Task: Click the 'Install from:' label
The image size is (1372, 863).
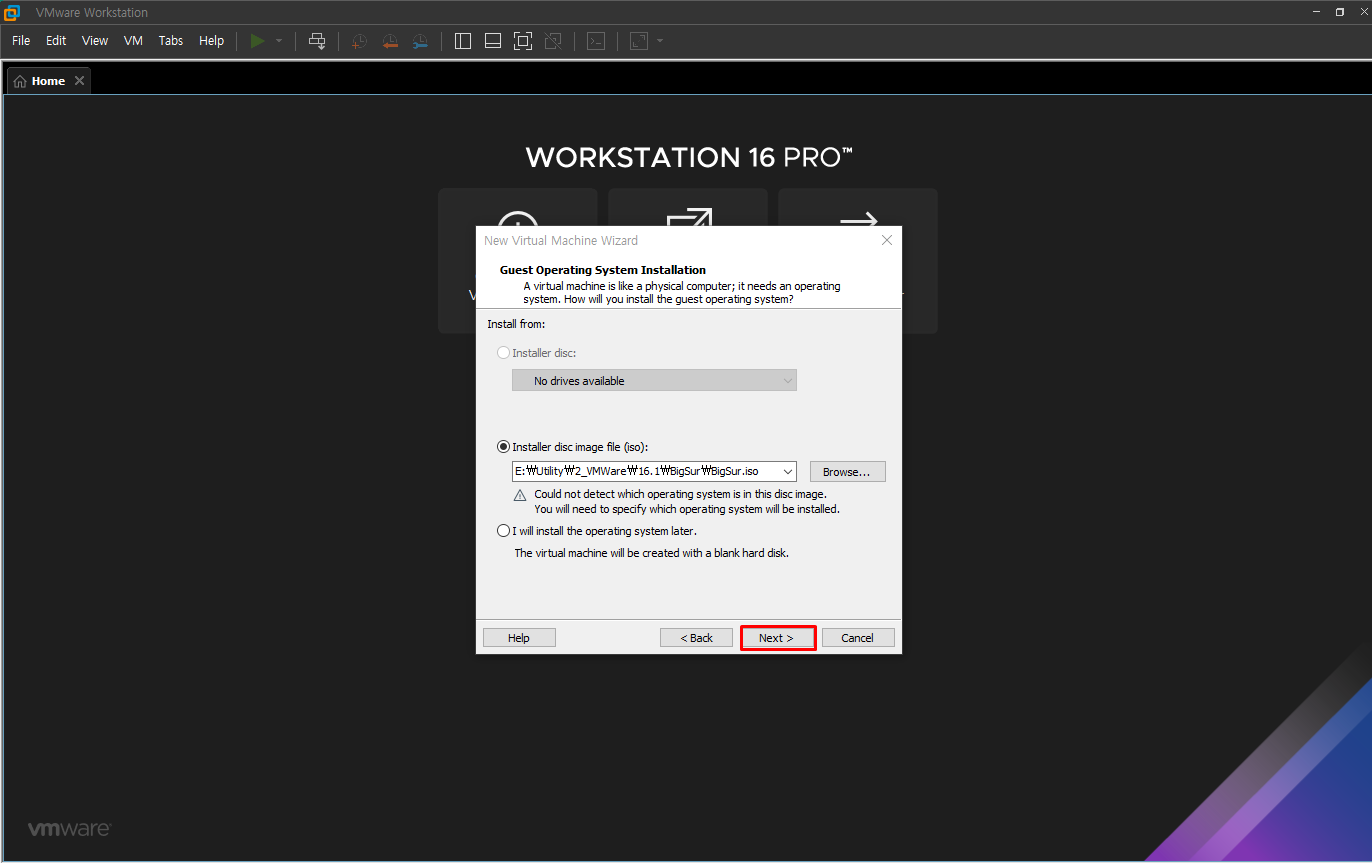Action: click(x=516, y=324)
